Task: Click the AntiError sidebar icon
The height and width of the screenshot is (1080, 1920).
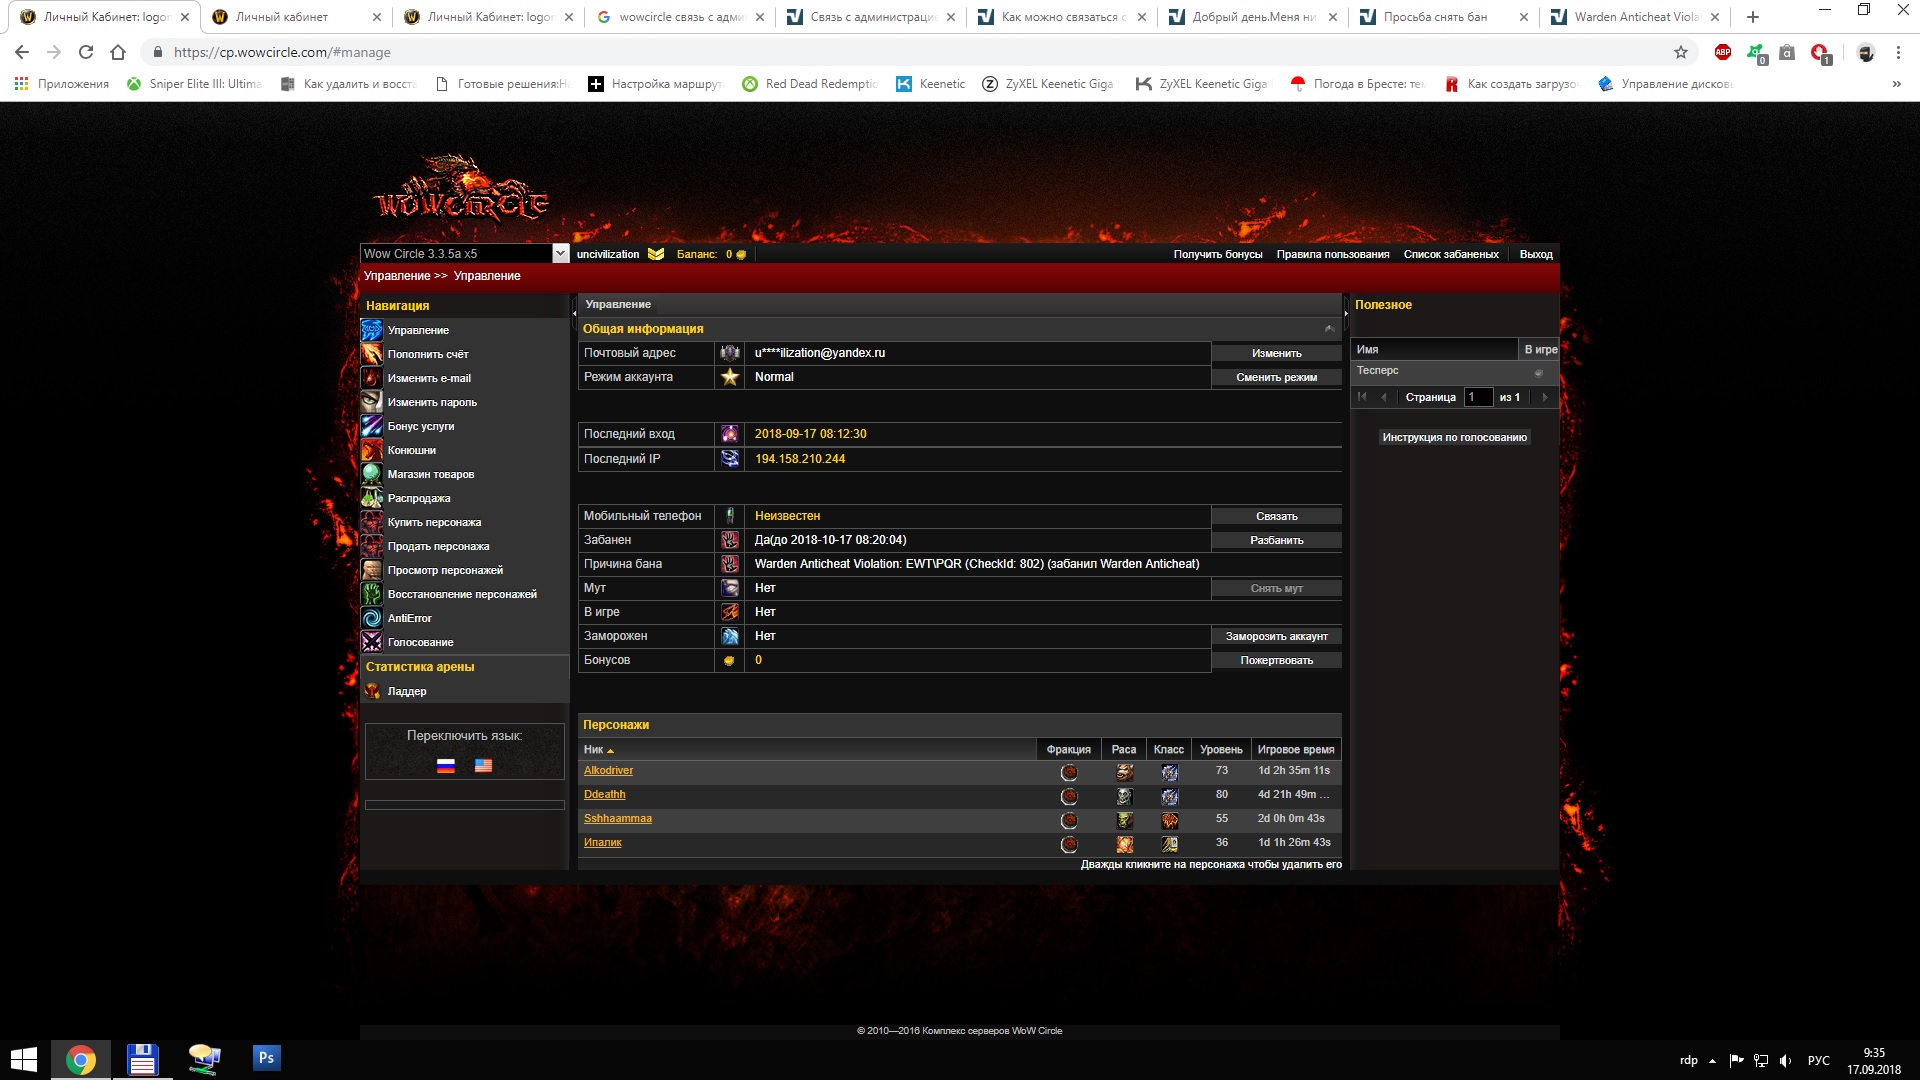Action: [371, 618]
